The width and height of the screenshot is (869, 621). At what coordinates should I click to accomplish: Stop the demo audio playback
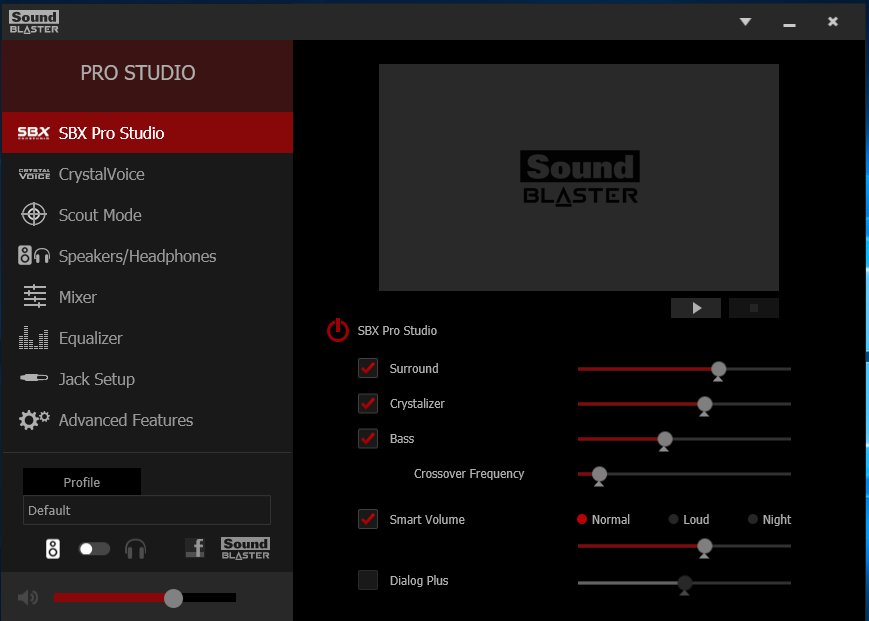754,308
